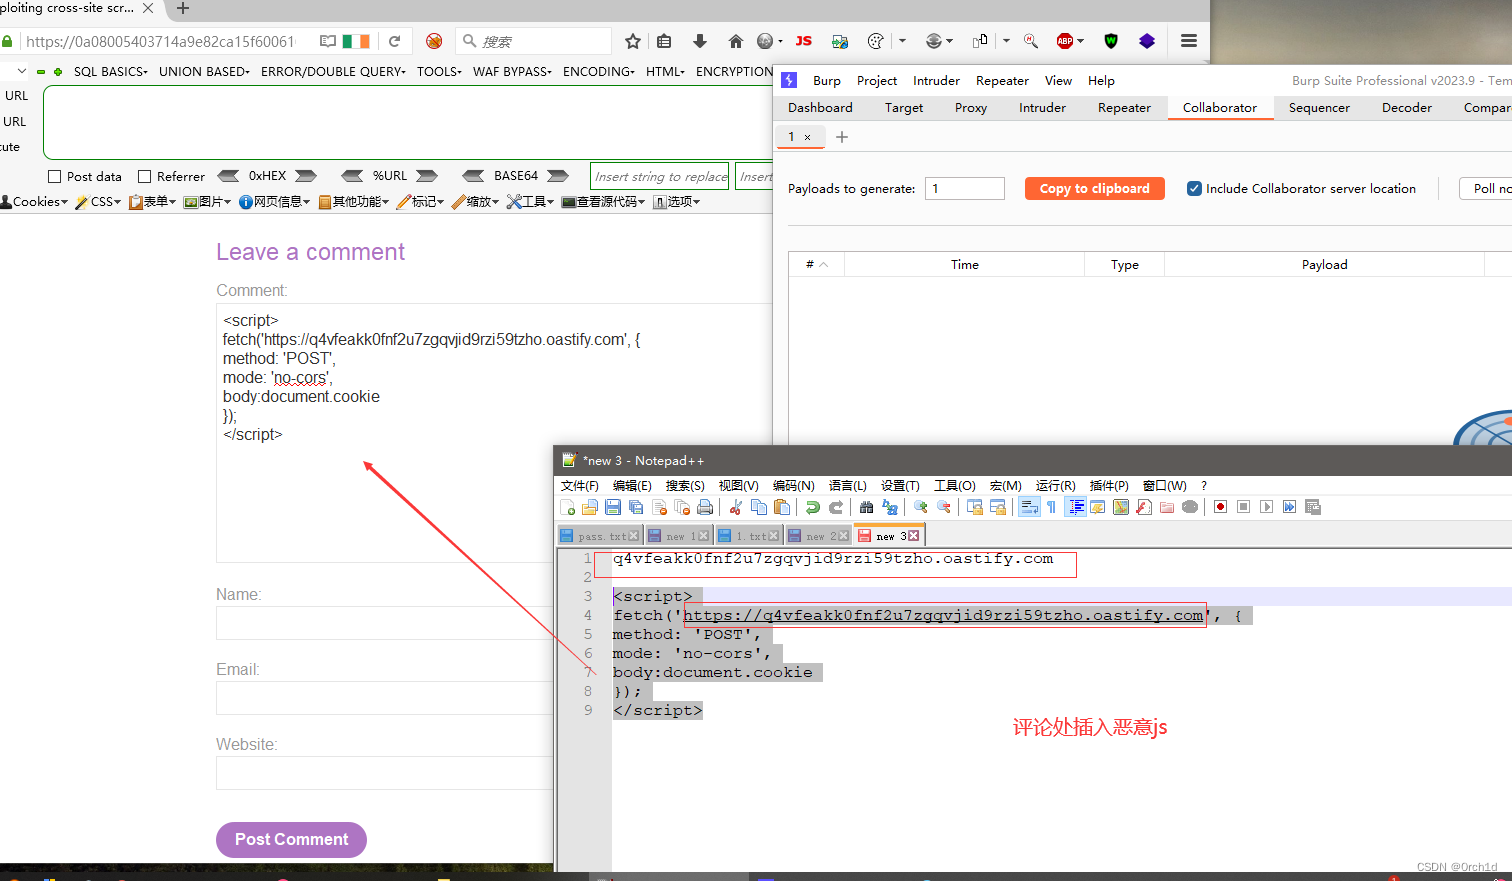Click the BASE64 decode left arrow

(473, 176)
